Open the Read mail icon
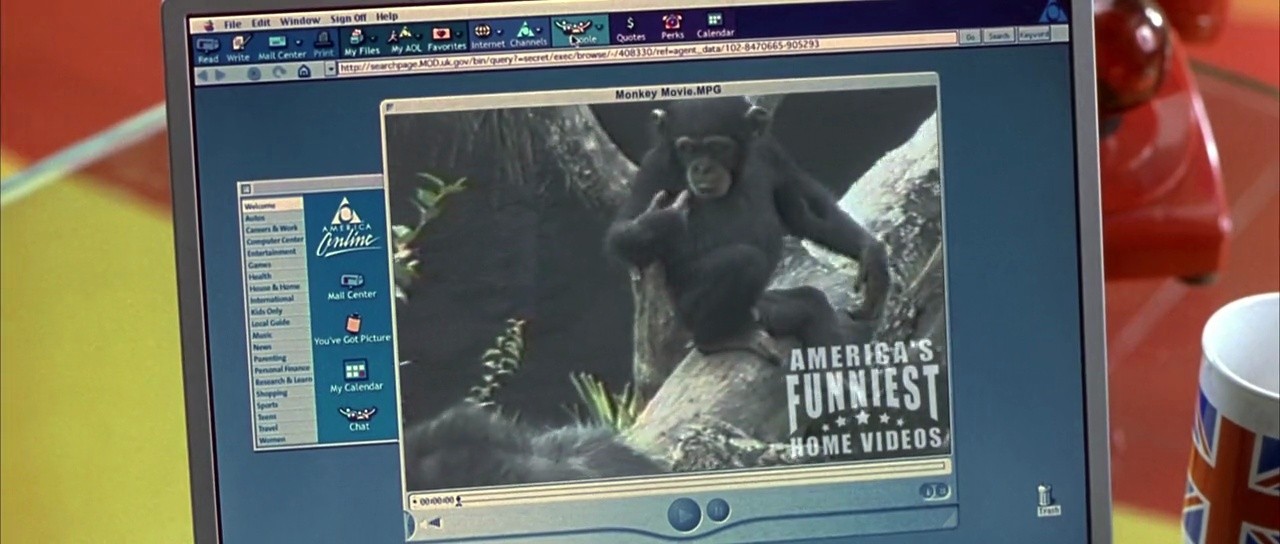The image size is (1280, 544). (208, 48)
